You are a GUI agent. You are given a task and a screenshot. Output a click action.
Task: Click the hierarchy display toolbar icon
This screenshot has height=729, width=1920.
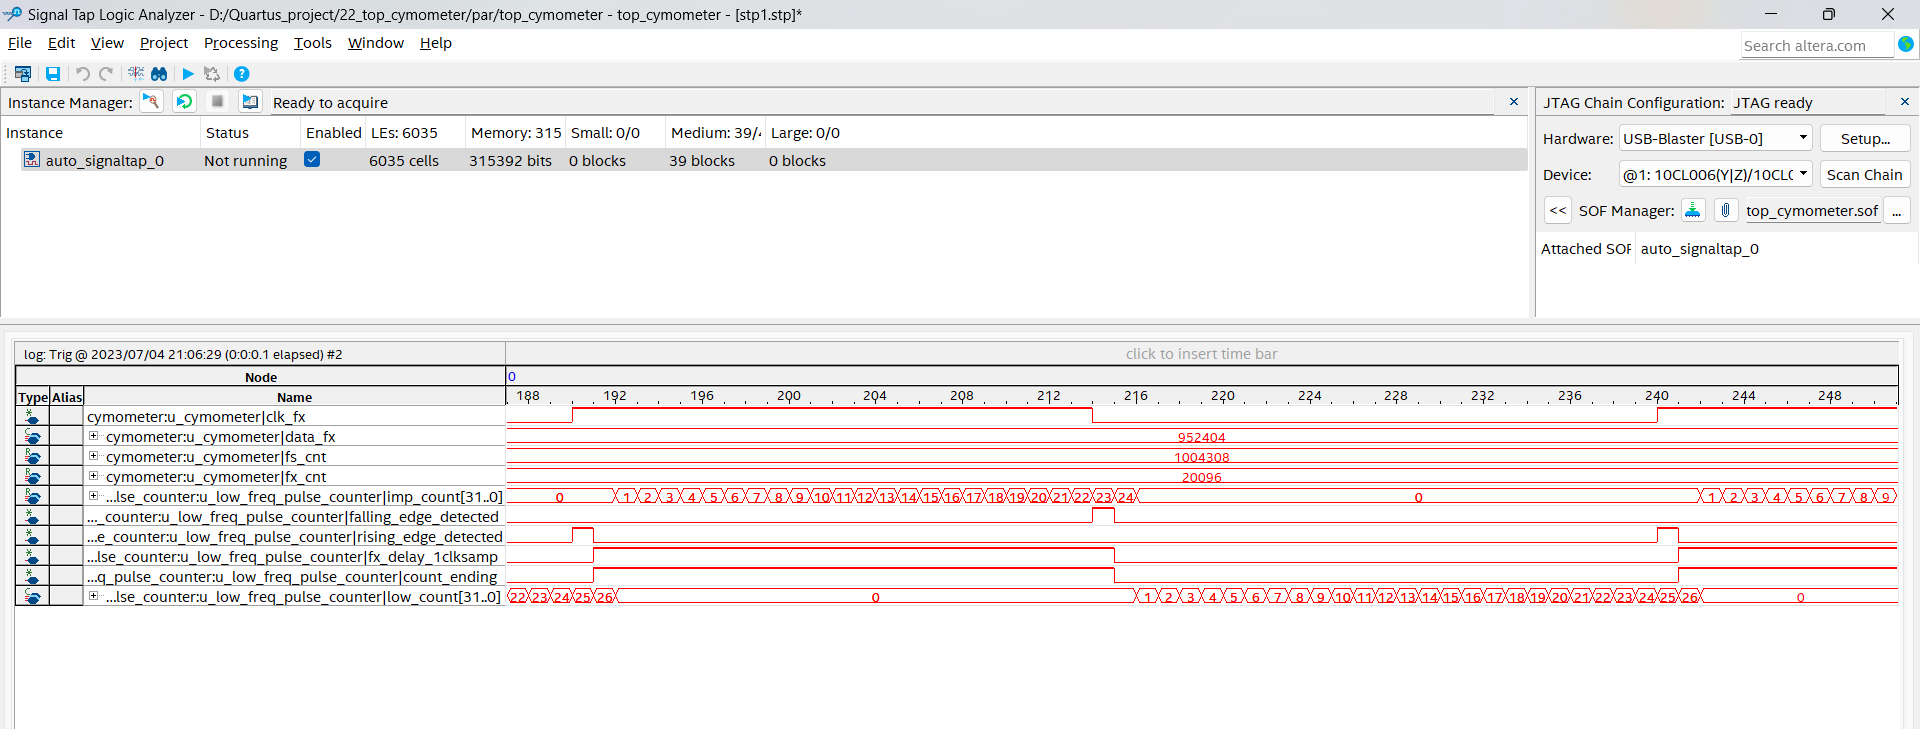click(23, 74)
